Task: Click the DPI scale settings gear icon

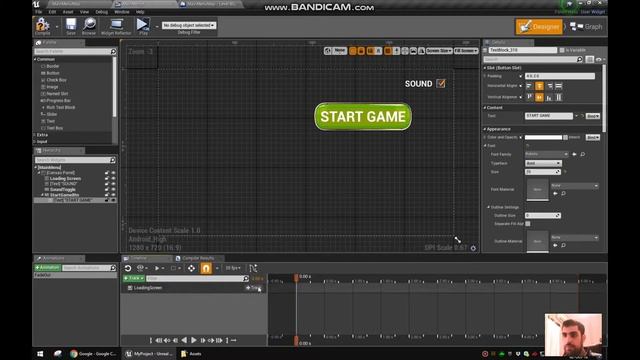Action: point(473,248)
